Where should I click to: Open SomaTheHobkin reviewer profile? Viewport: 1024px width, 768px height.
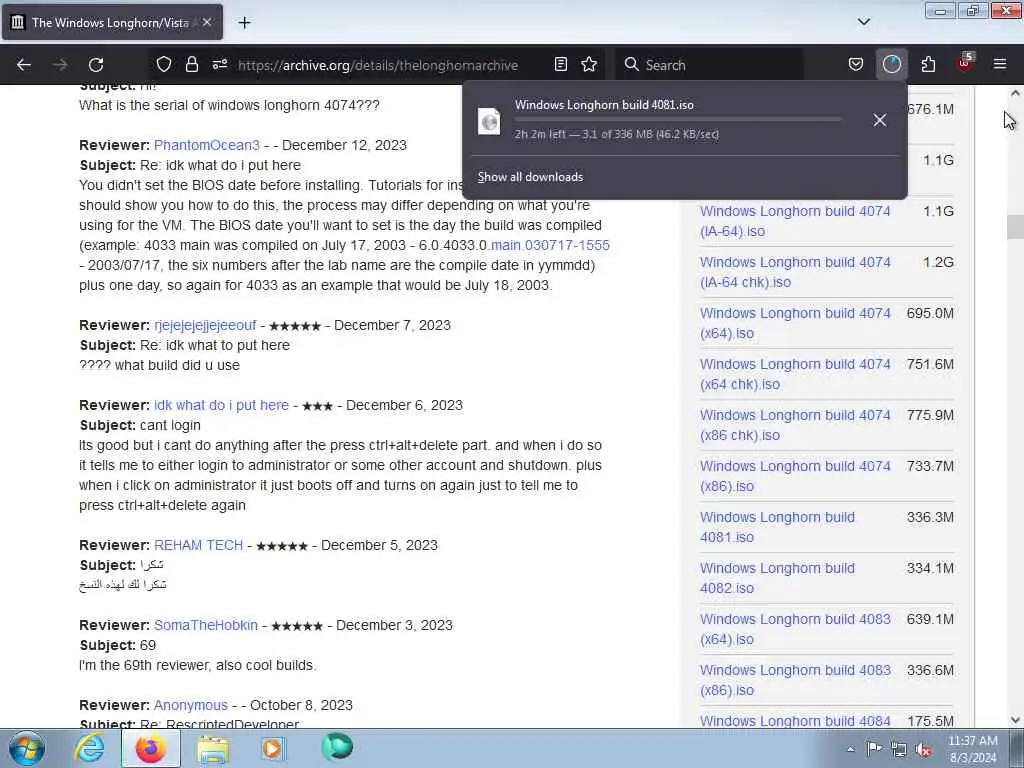pyautogui.click(x=206, y=625)
